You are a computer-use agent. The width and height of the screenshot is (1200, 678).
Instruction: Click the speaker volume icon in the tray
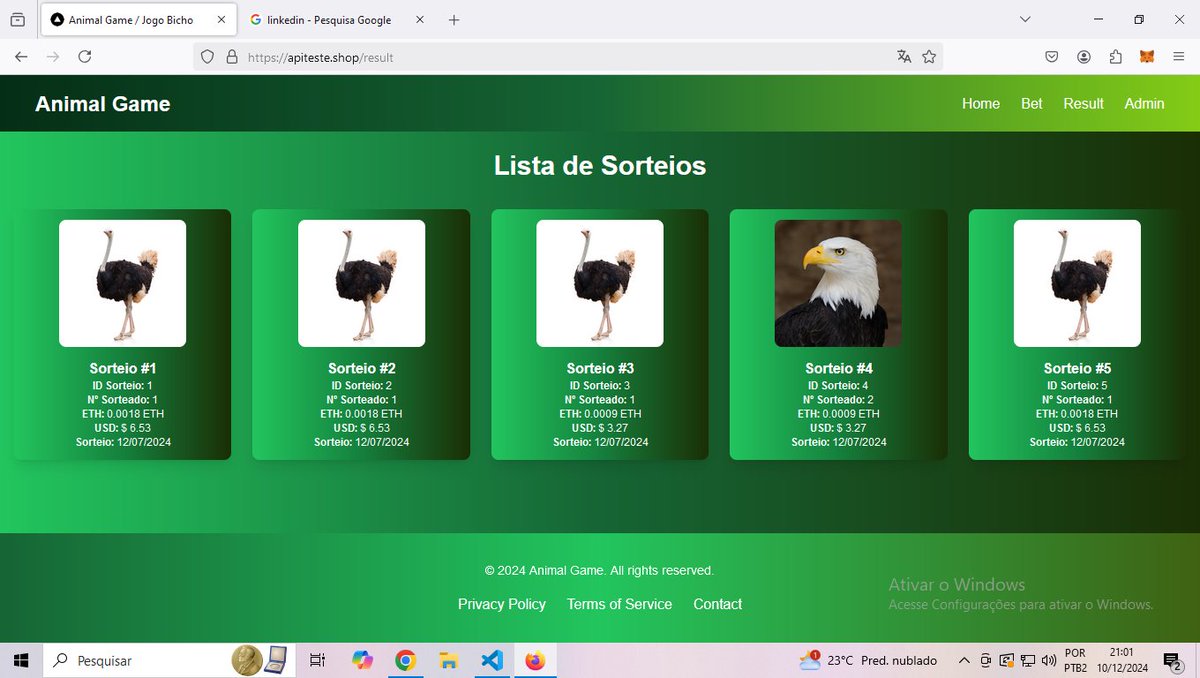pyautogui.click(x=1047, y=660)
